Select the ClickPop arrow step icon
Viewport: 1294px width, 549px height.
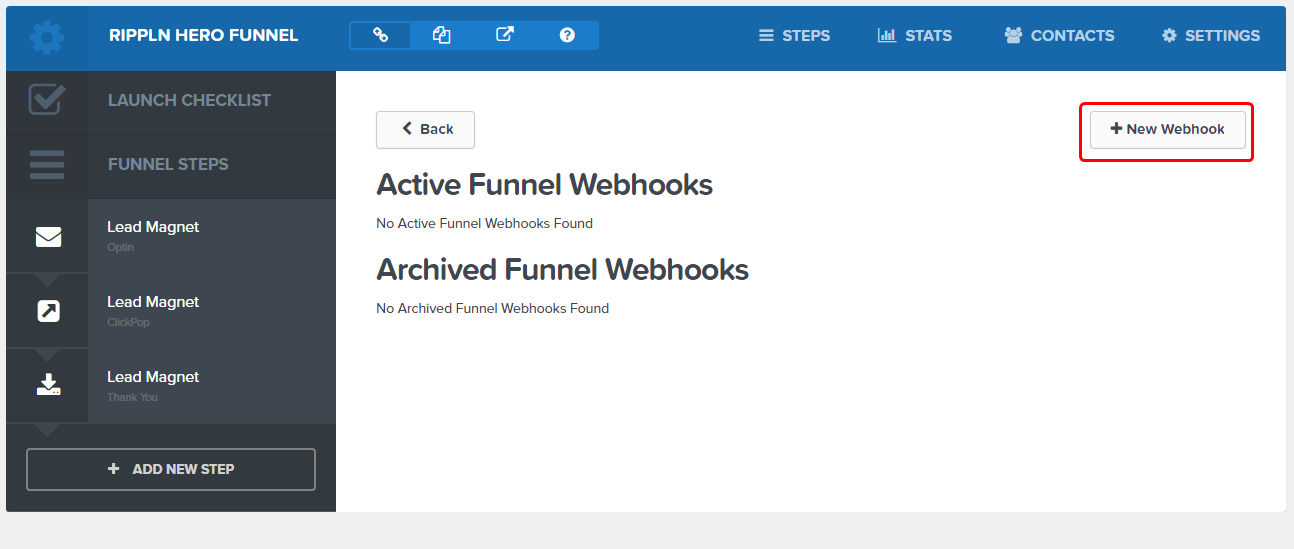tap(48, 311)
